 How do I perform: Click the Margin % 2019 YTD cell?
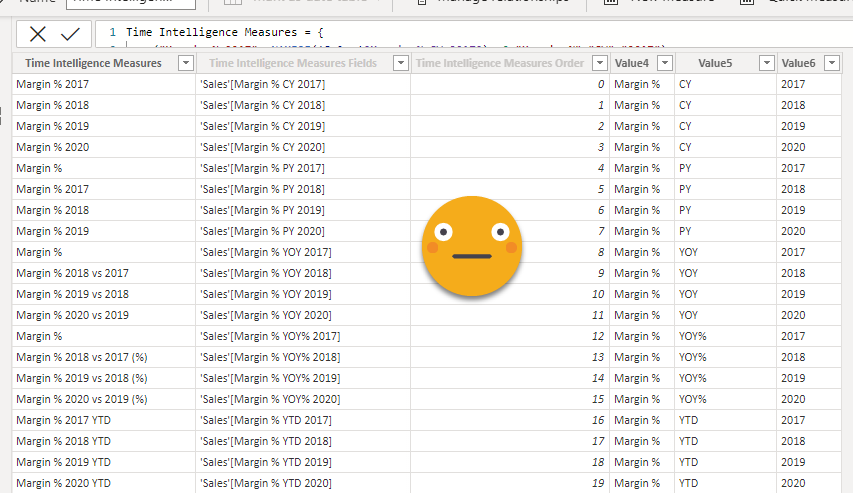64,462
